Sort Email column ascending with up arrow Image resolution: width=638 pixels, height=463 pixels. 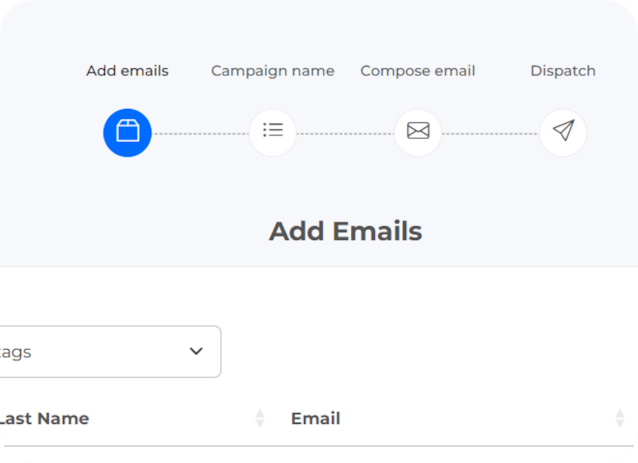point(620,413)
